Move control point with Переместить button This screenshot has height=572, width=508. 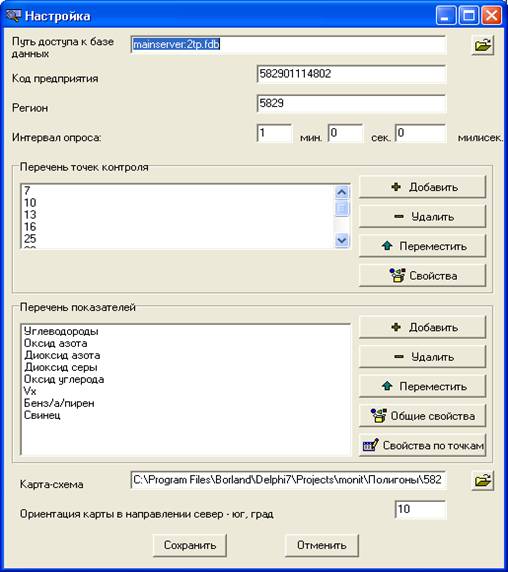point(422,246)
